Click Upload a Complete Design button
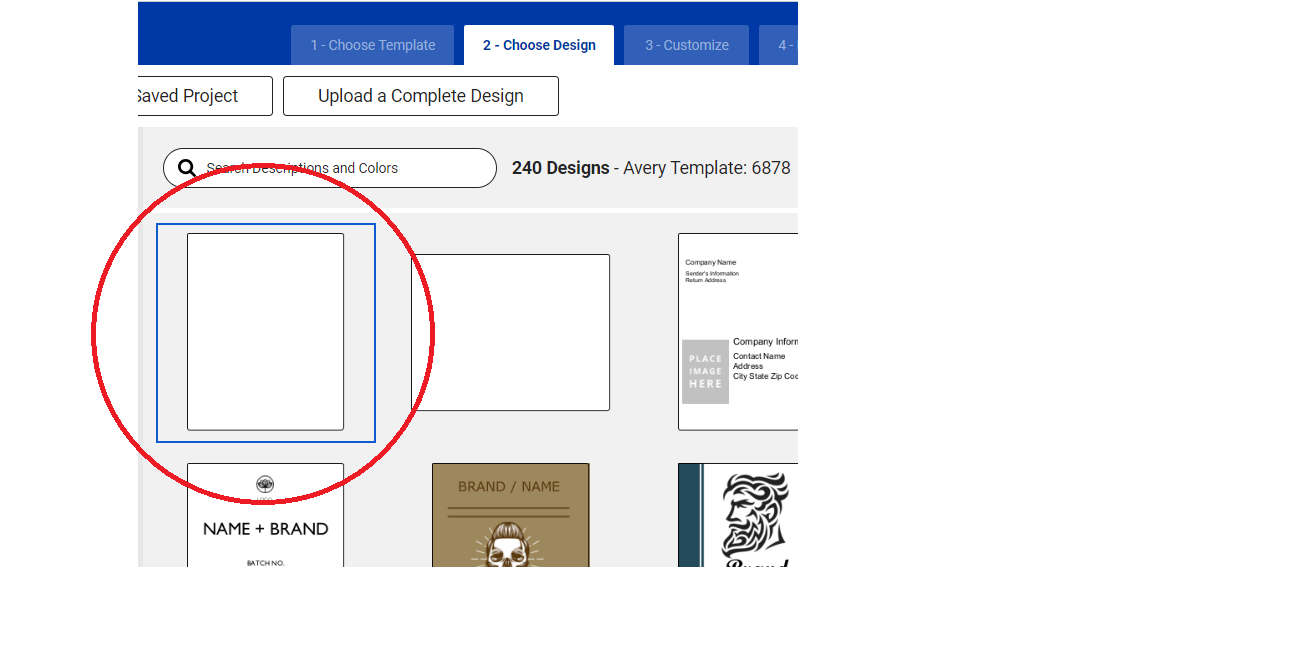This screenshot has height=648, width=1290. [x=421, y=96]
